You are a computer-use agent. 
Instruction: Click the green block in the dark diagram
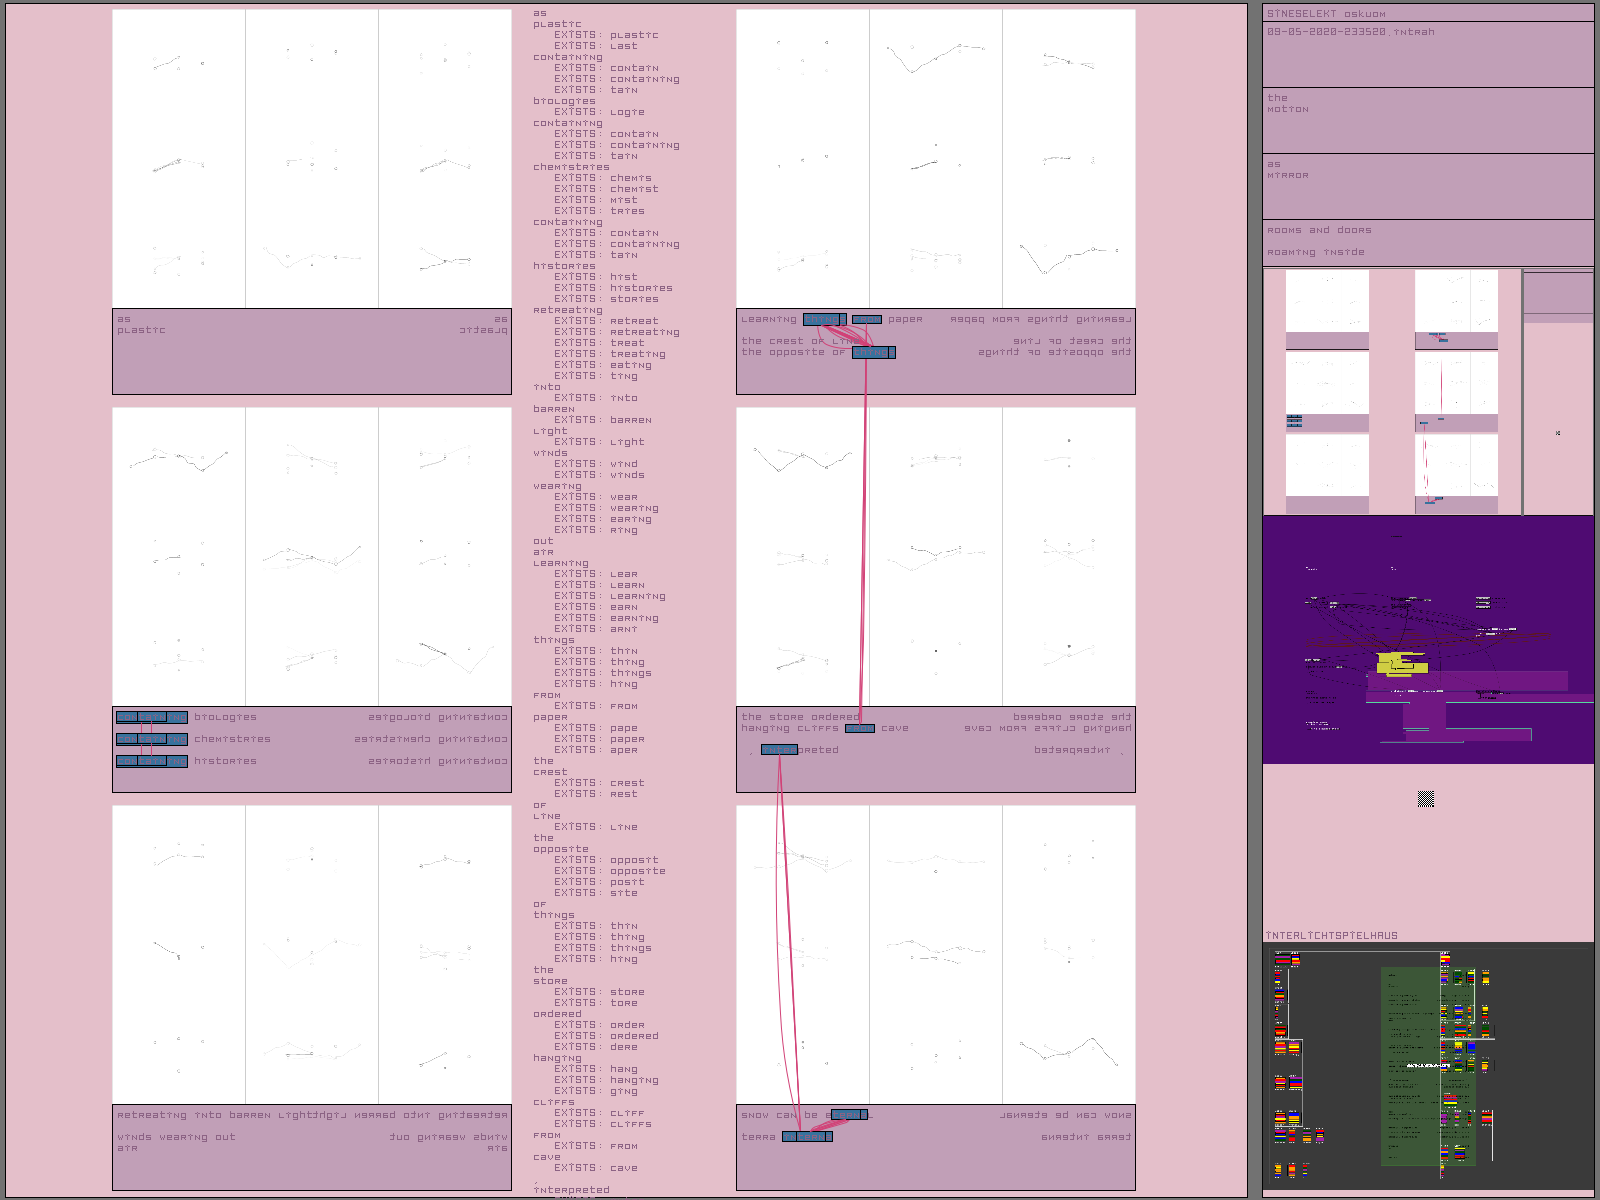pos(1408,1065)
